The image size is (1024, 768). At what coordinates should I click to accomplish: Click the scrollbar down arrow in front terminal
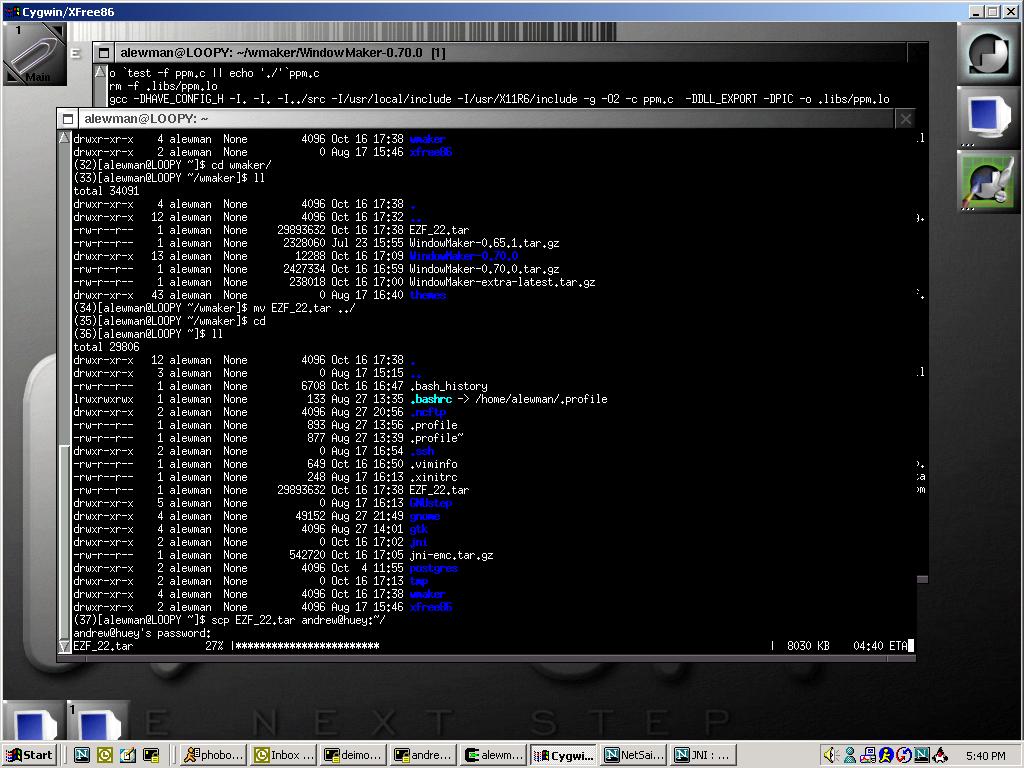click(x=65, y=647)
